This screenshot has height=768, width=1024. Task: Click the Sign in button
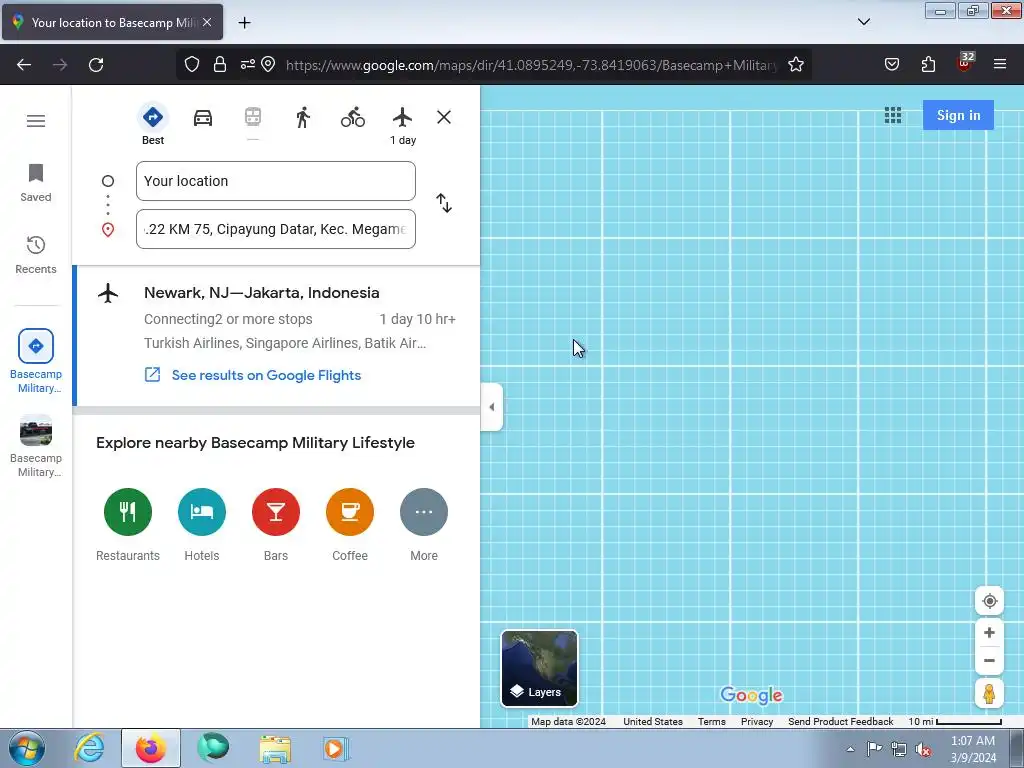pos(958,115)
